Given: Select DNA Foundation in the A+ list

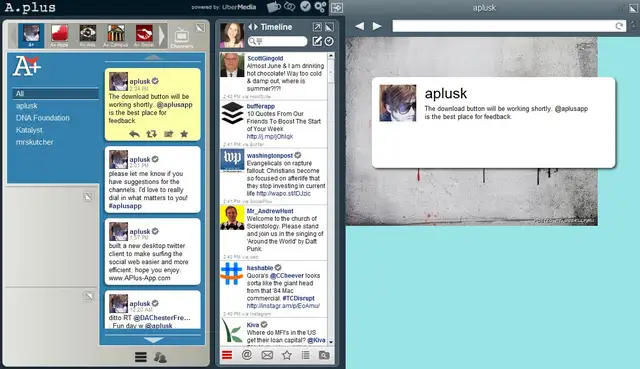Looking at the screenshot, I should click(42, 118).
